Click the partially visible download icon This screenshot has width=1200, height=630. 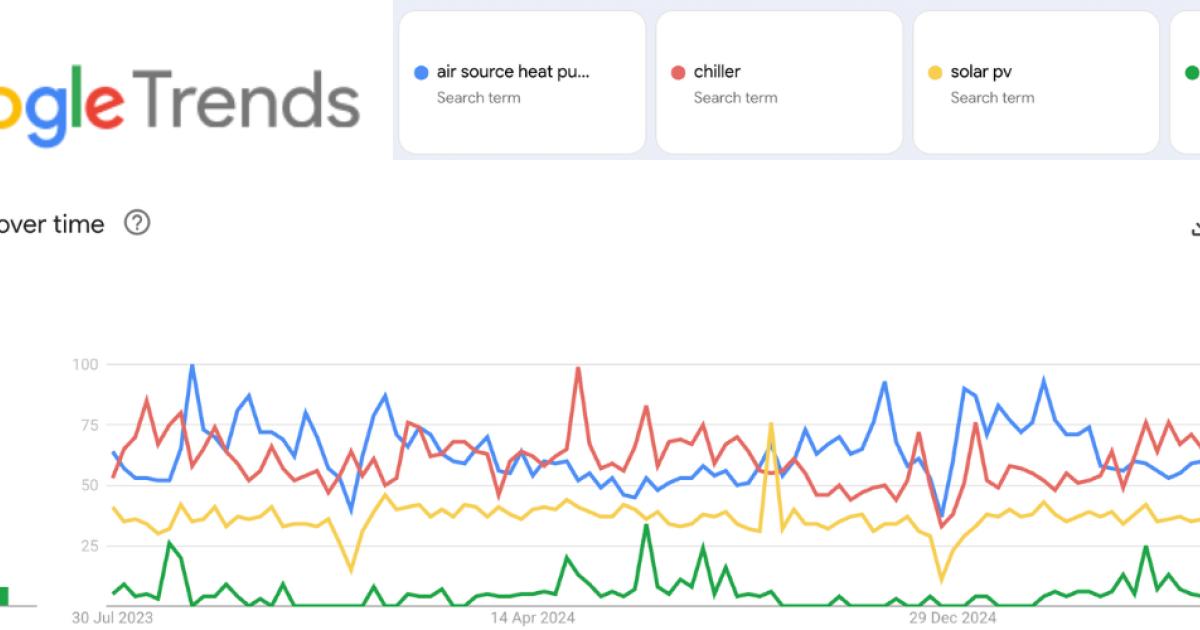pos(1195,228)
